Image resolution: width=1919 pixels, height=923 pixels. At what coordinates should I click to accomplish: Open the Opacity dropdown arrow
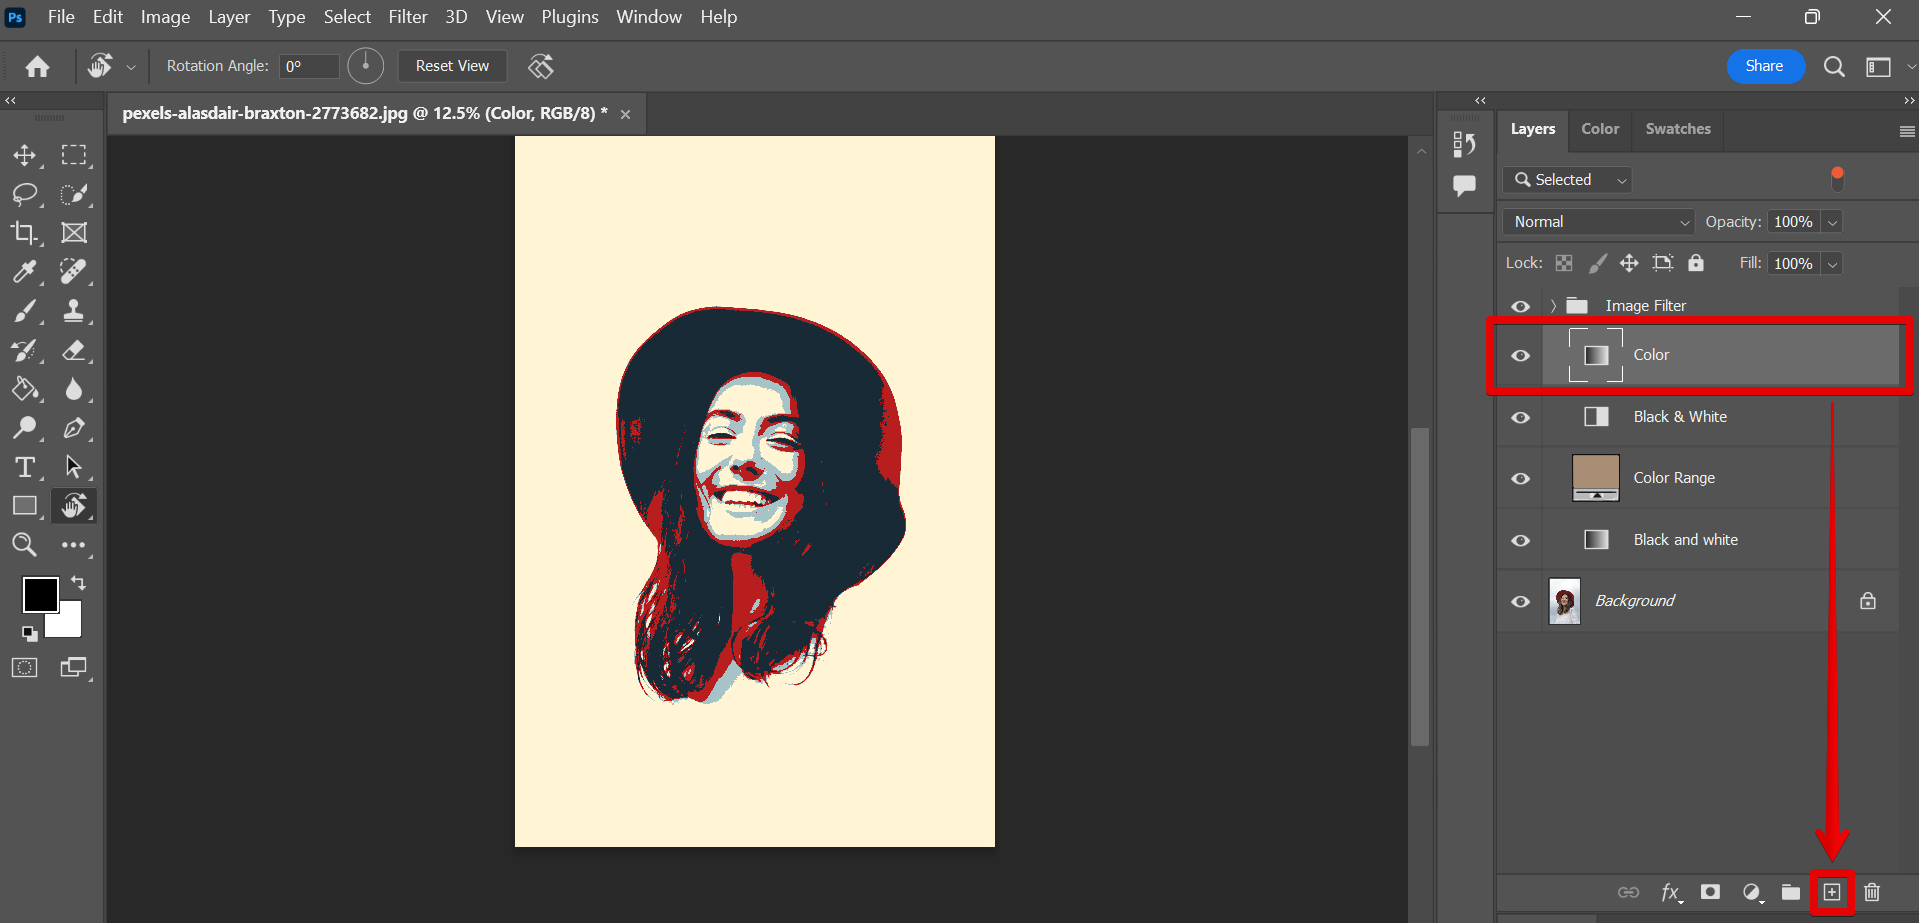1832,222
